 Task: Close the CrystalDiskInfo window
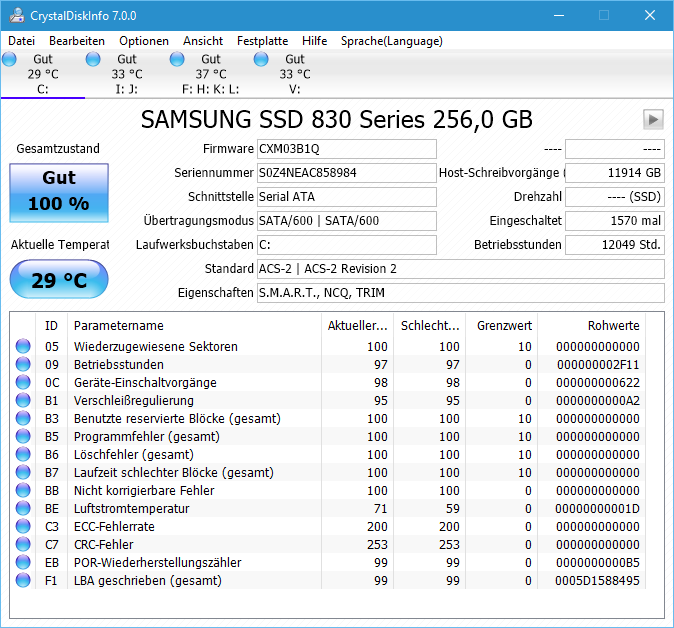click(x=650, y=15)
